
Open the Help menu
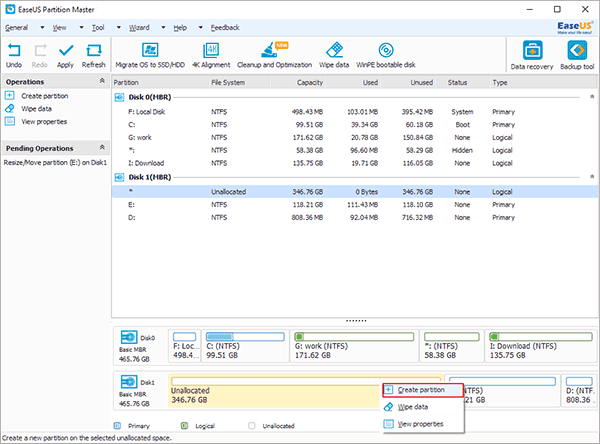[180, 28]
